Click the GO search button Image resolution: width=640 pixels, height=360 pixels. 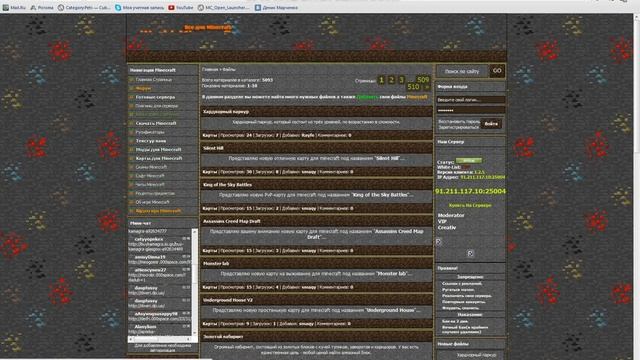(497, 71)
